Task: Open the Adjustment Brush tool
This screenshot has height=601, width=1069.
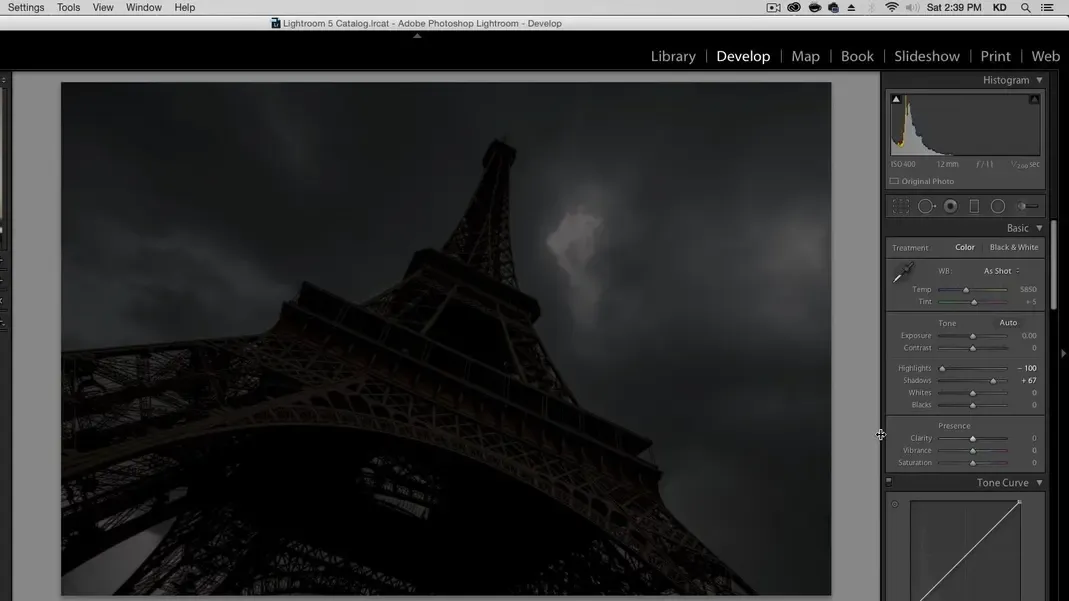Action: (1027, 206)
